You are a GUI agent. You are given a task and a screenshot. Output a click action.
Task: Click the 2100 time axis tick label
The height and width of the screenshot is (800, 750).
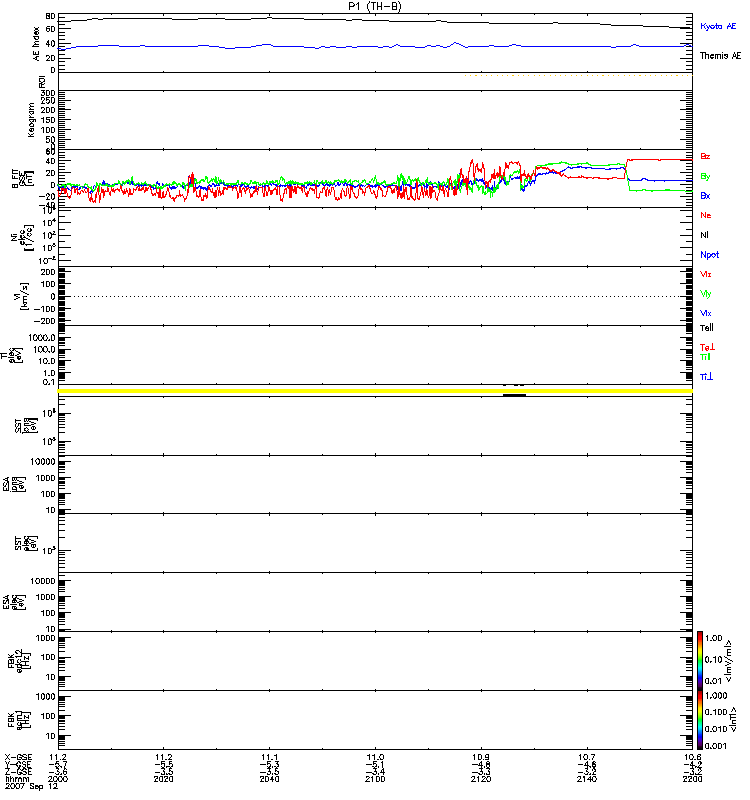(x=375, y=779)
